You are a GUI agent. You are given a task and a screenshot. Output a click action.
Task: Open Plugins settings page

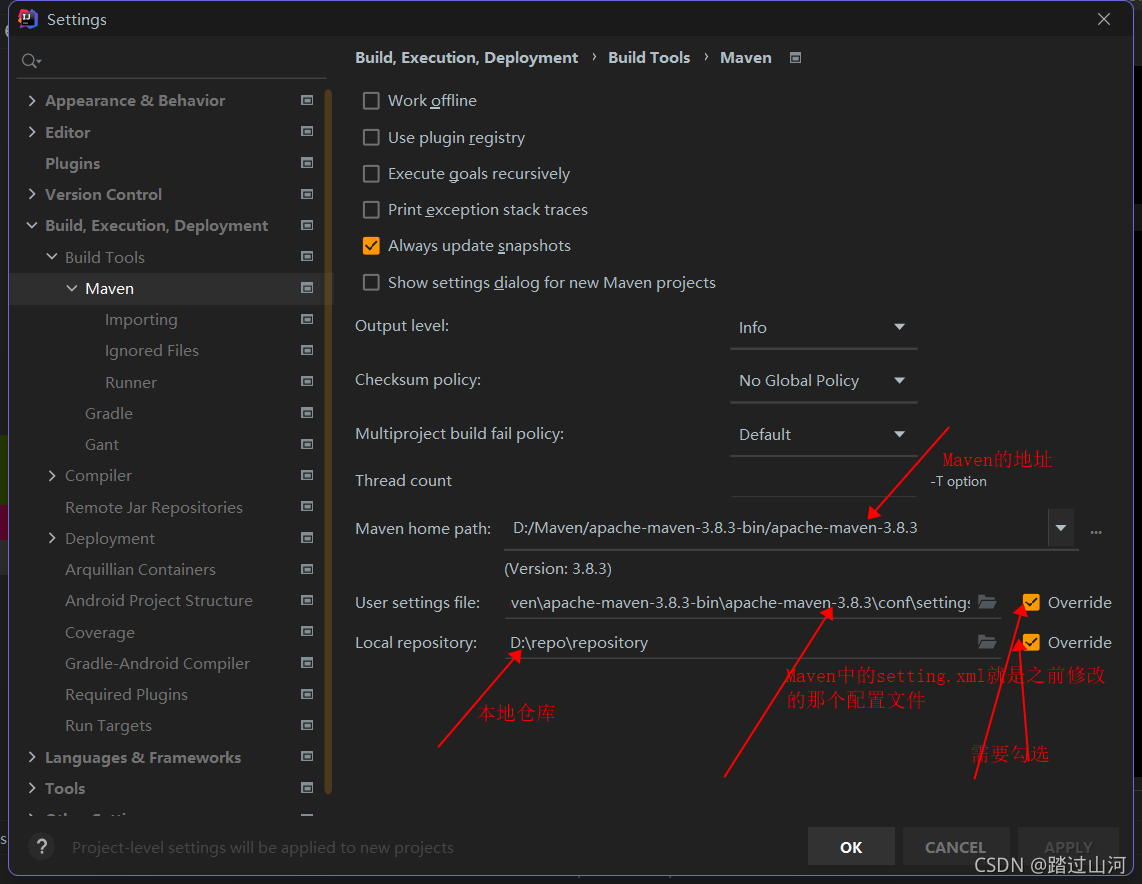[x=73, y=164]
